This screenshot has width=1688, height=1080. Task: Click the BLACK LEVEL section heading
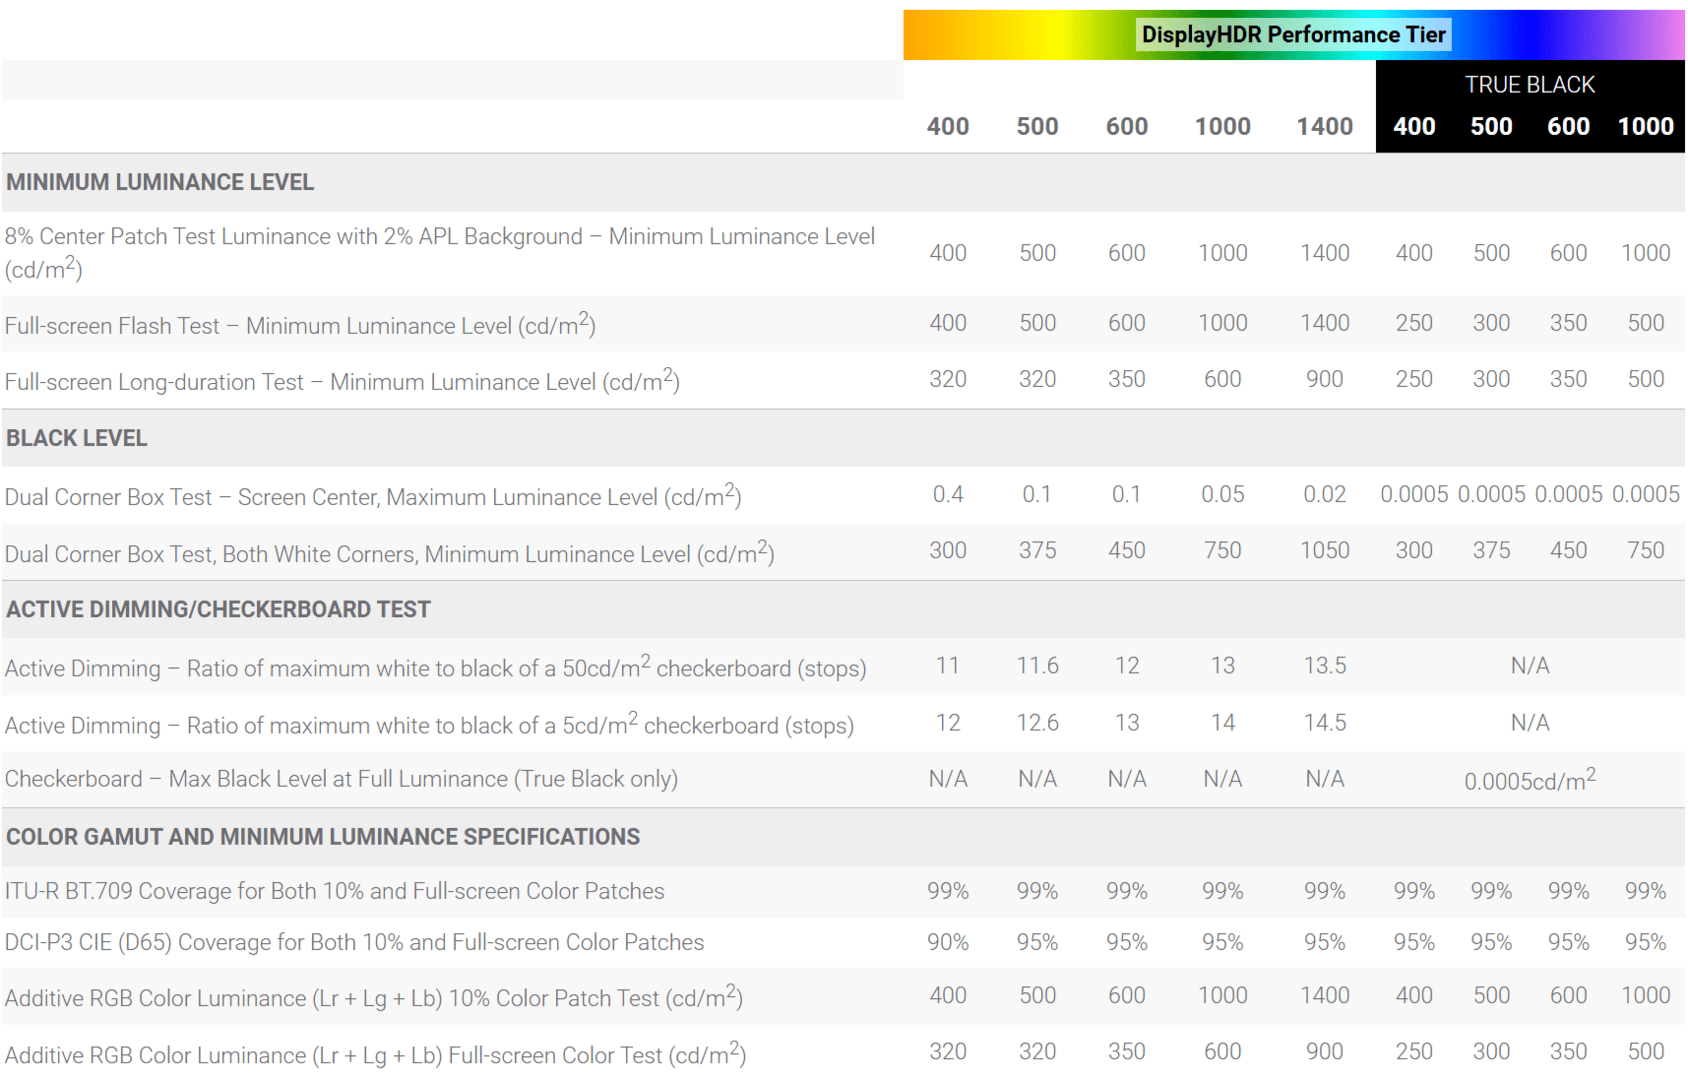[x=77, y=438]
